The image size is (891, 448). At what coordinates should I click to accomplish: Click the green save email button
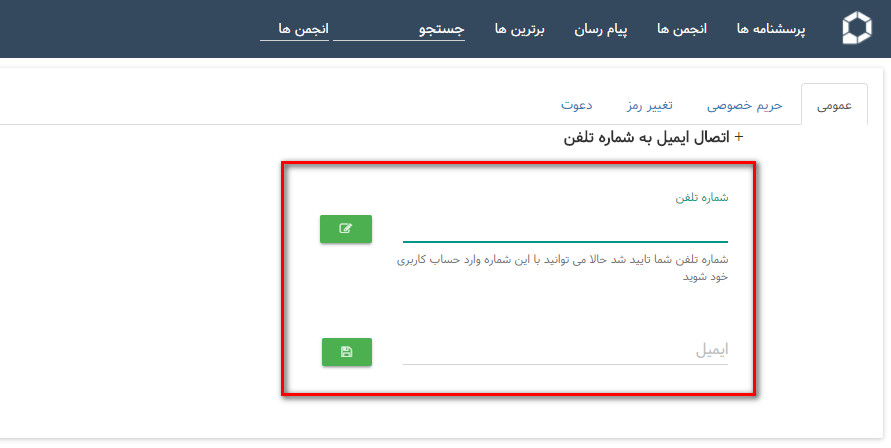(346, 352)
